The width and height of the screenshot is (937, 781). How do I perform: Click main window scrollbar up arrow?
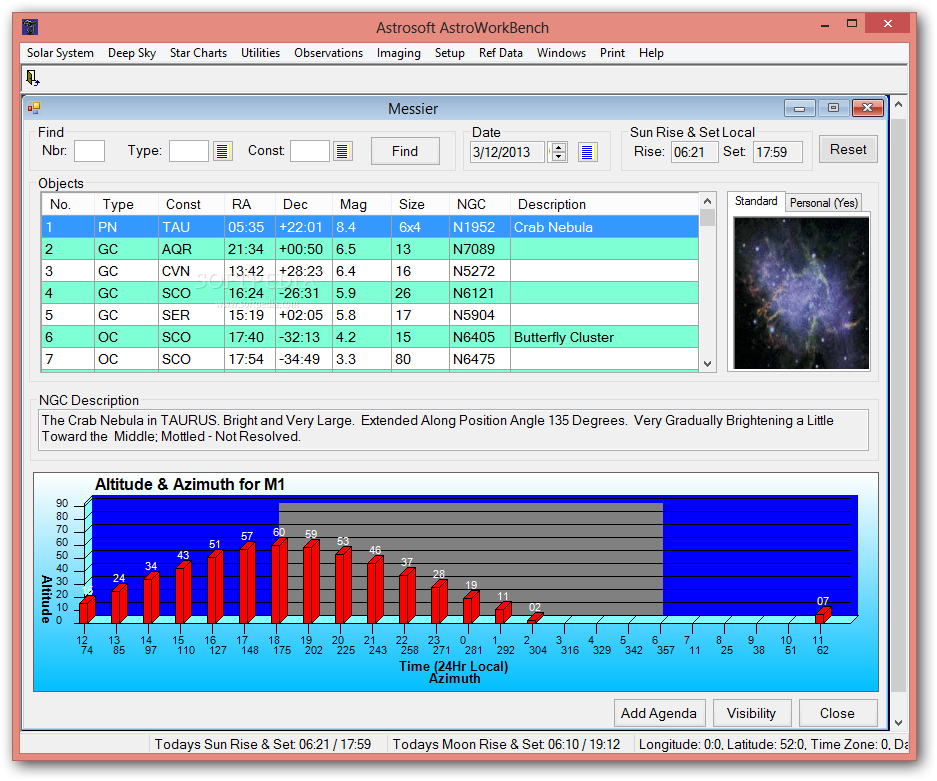[898, 104]
